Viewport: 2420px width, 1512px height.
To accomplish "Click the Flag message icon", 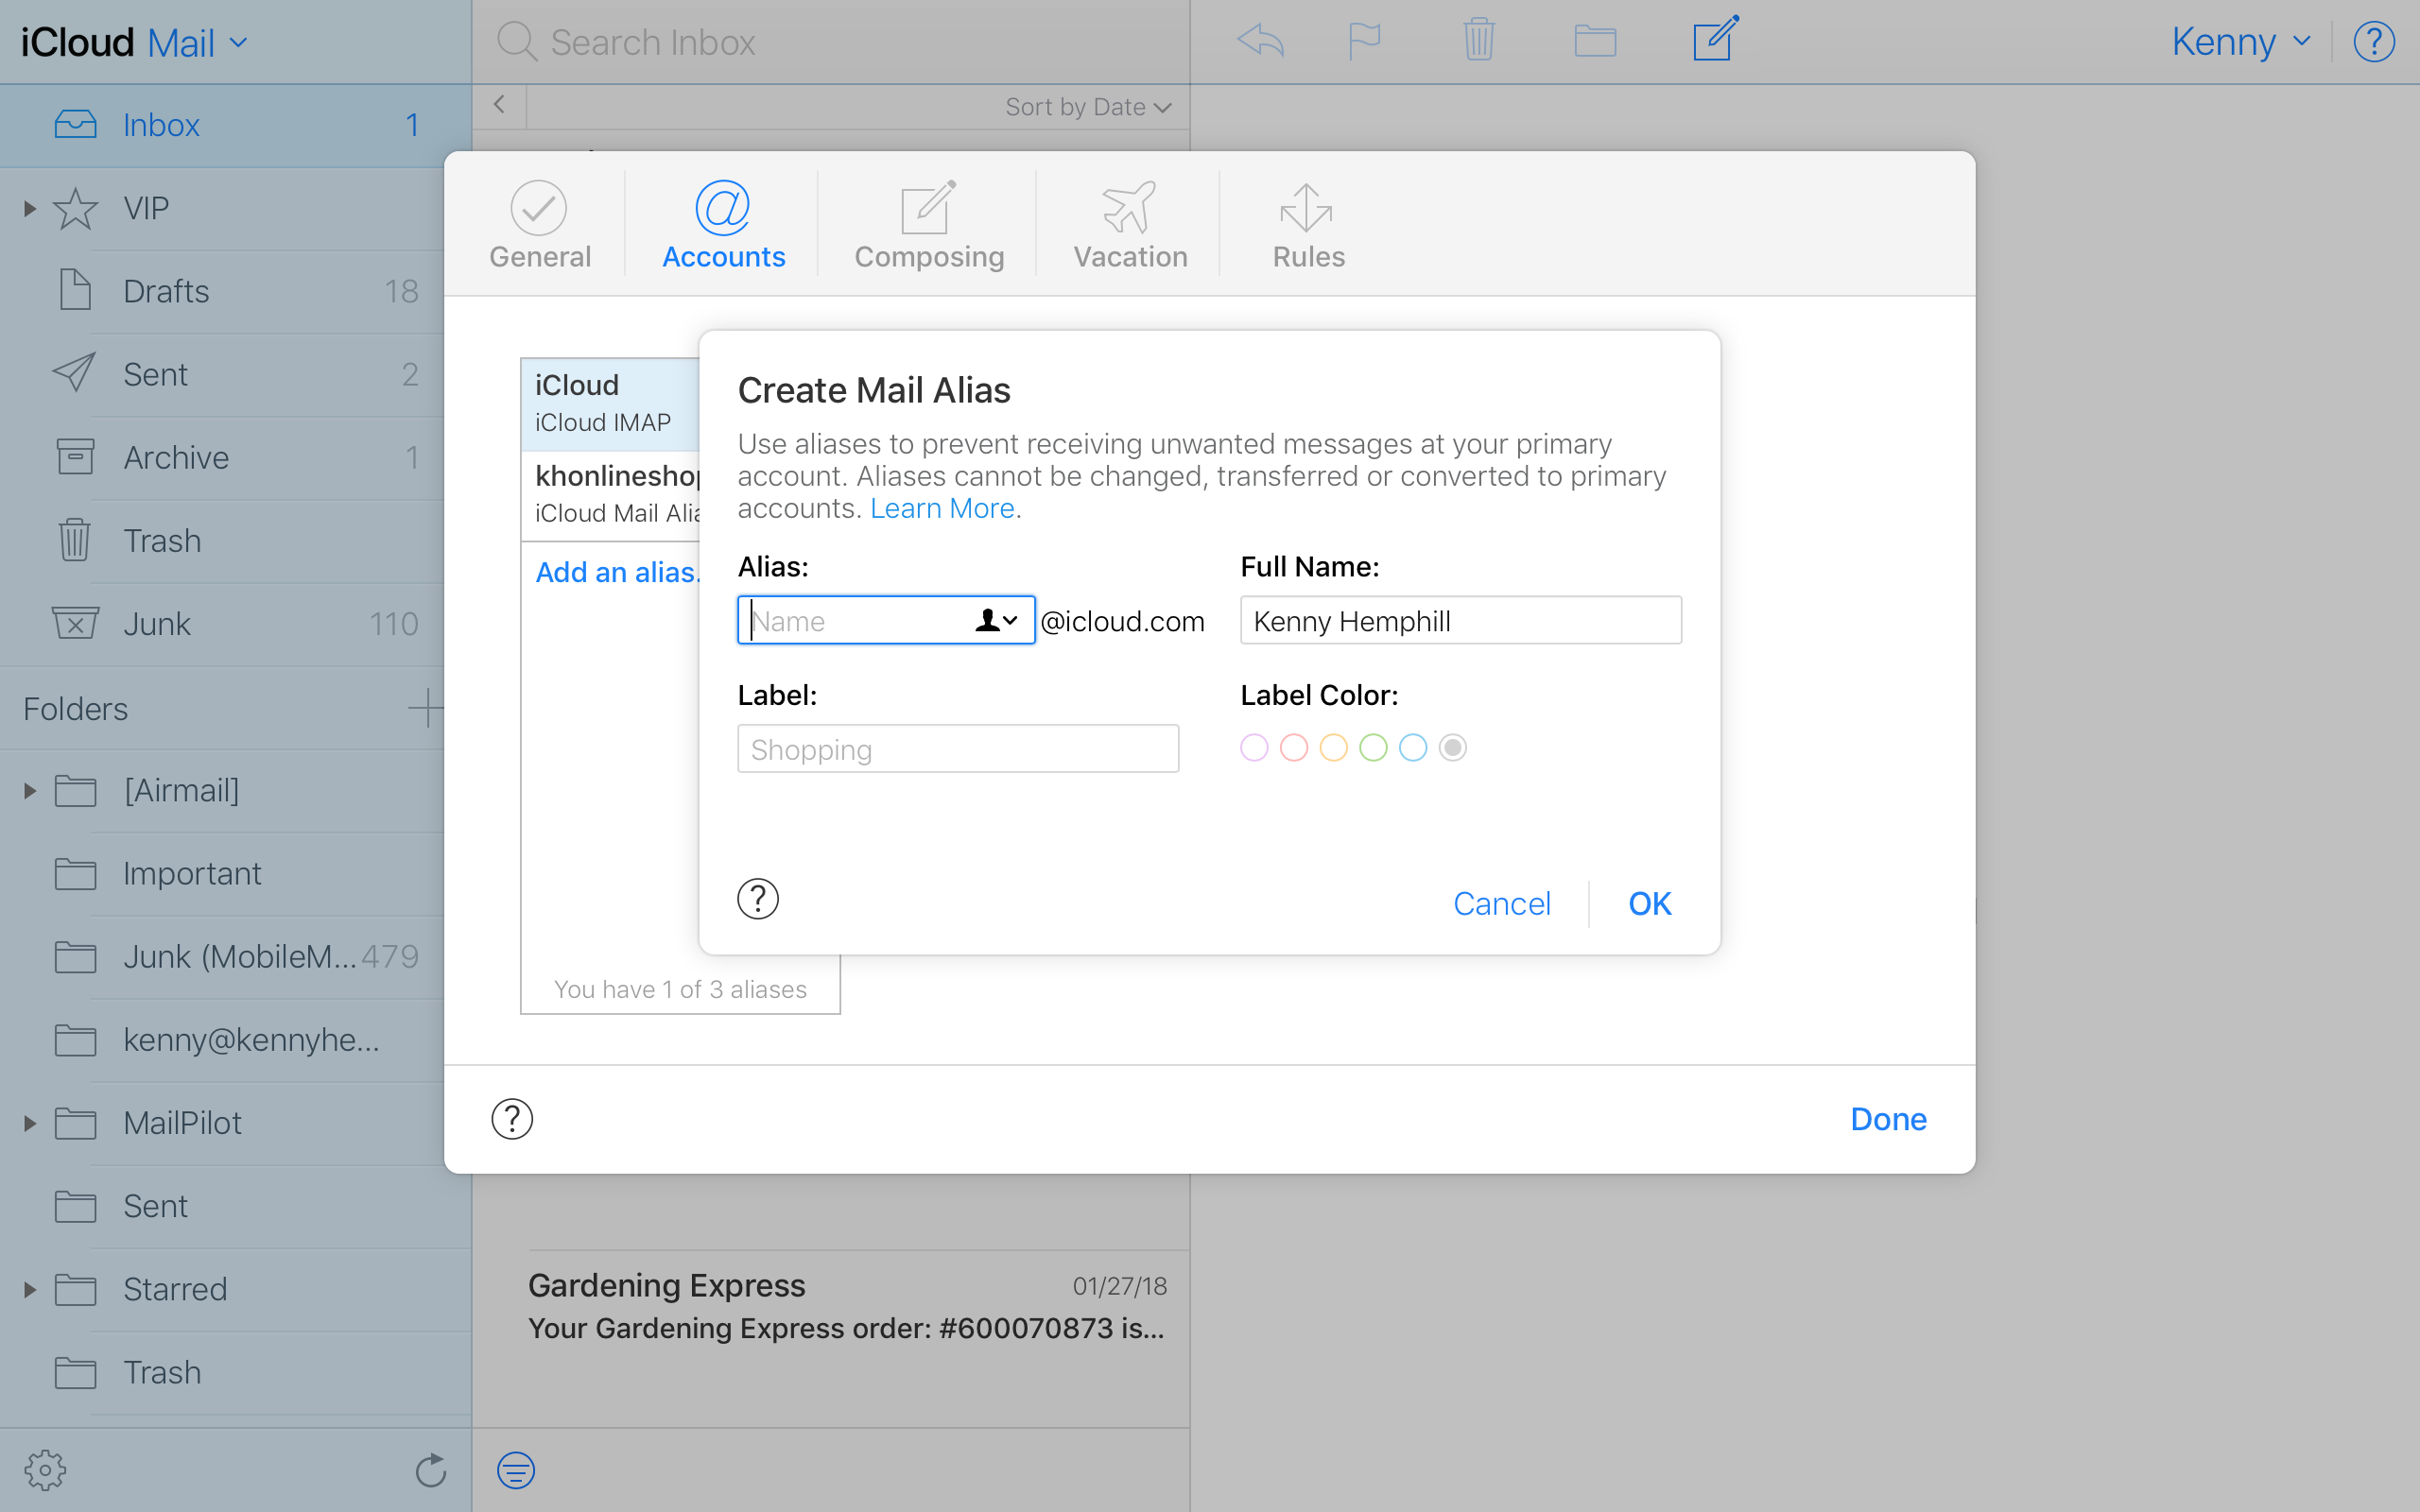I will (x=1365, y=41).
